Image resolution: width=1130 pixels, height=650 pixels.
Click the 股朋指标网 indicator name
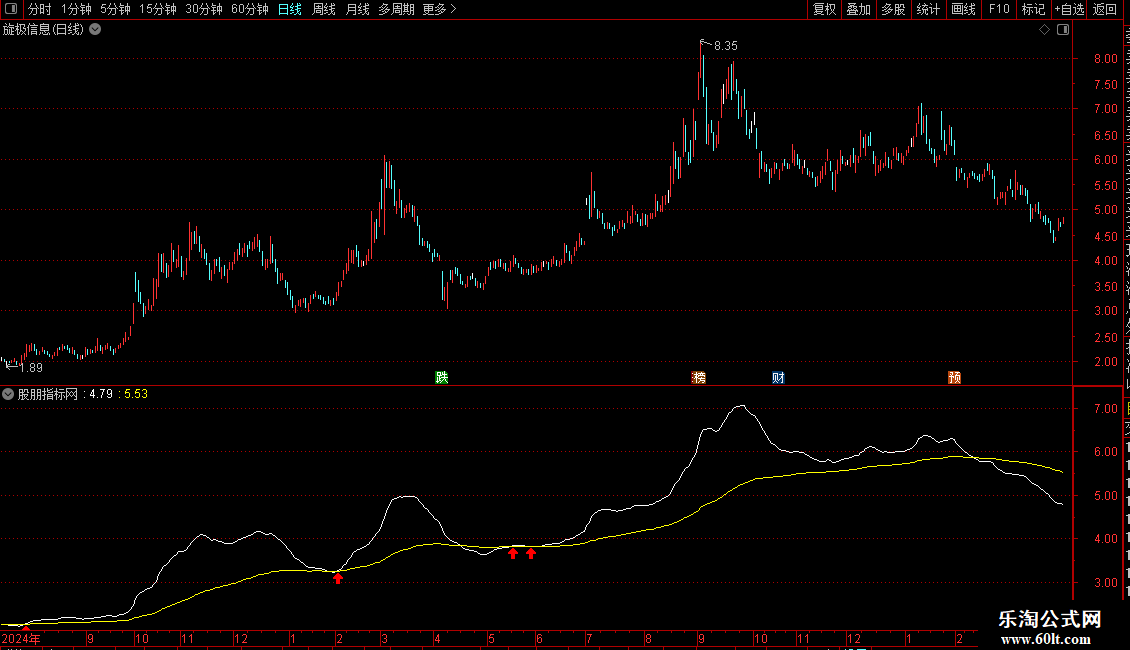[48, 394]
